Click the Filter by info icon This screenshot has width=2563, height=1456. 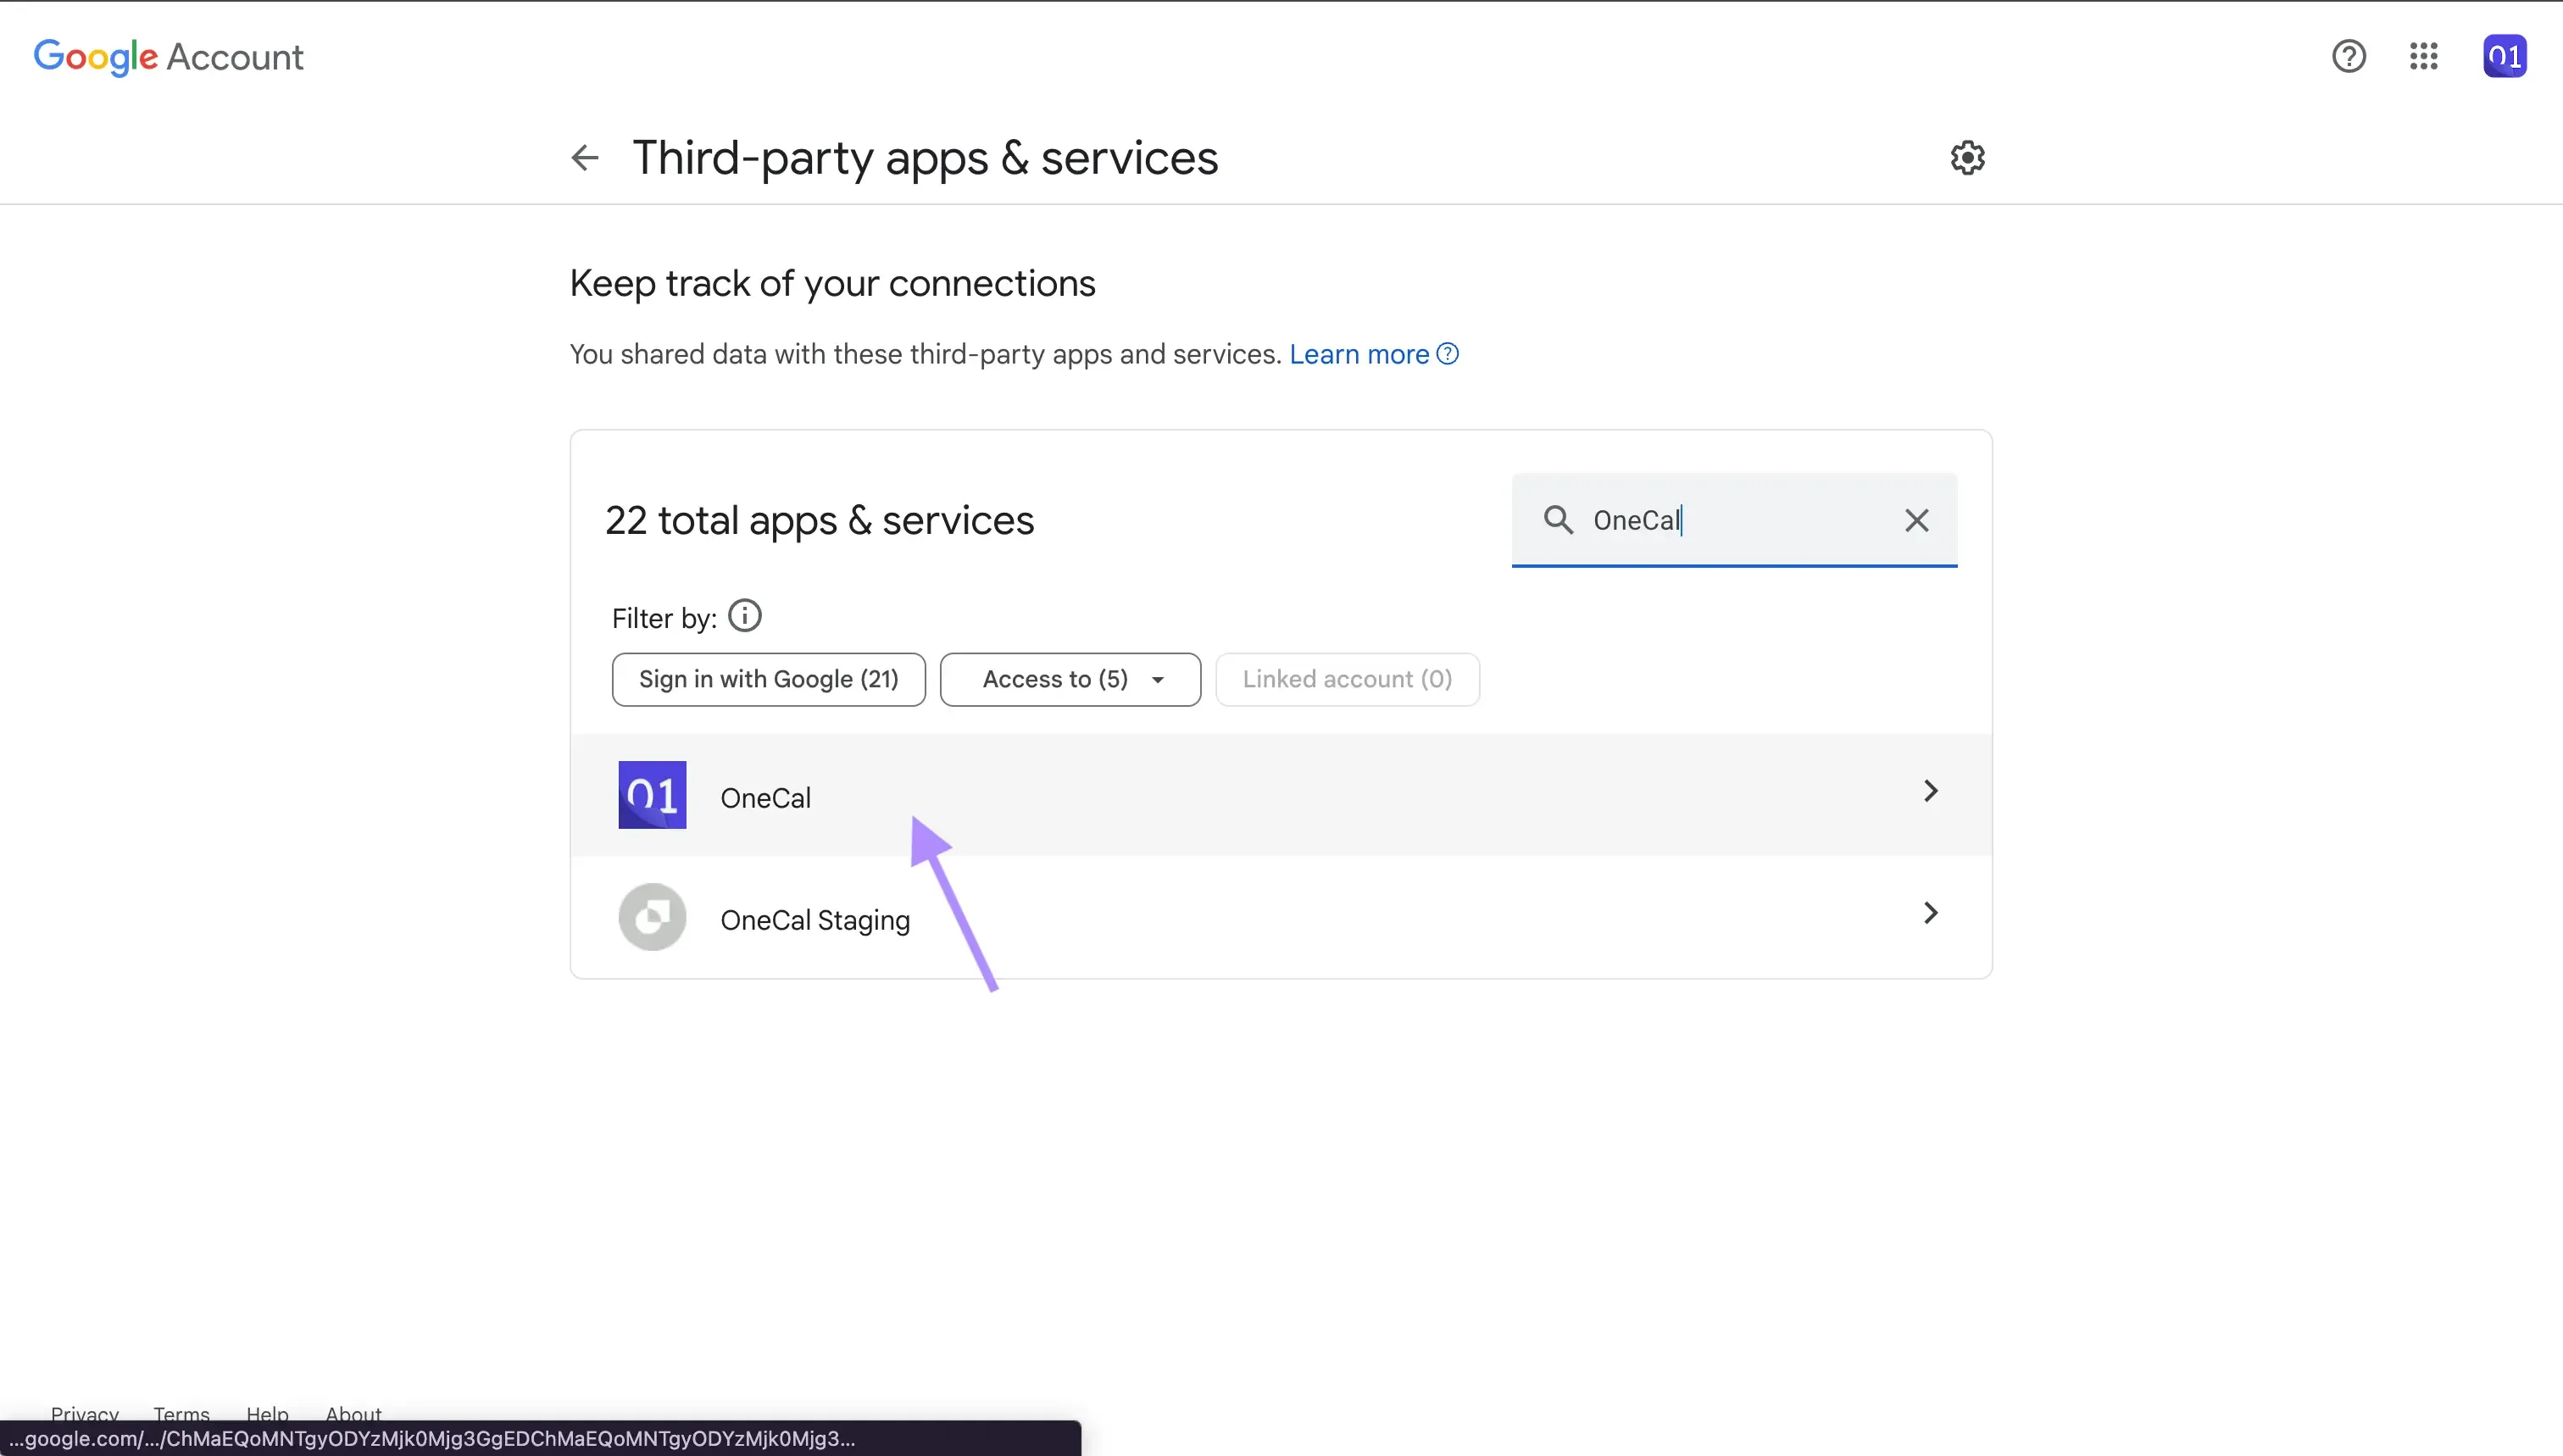tap(744, 615)
